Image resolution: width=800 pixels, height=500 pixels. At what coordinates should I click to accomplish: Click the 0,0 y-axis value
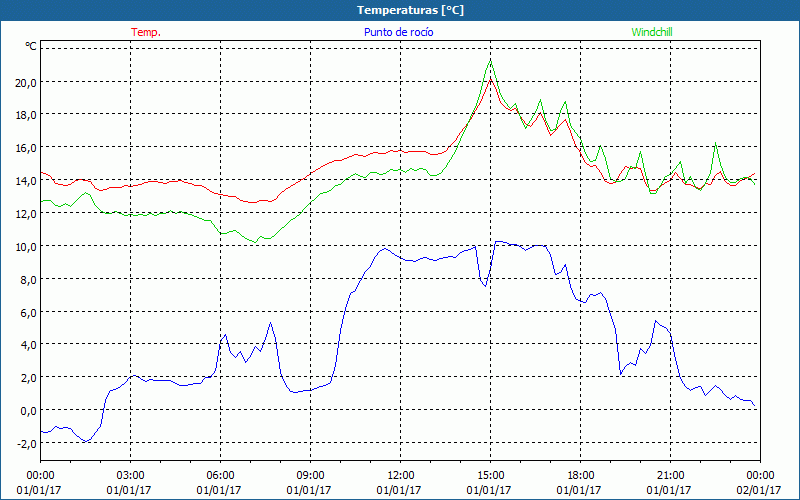pos(28,411)
